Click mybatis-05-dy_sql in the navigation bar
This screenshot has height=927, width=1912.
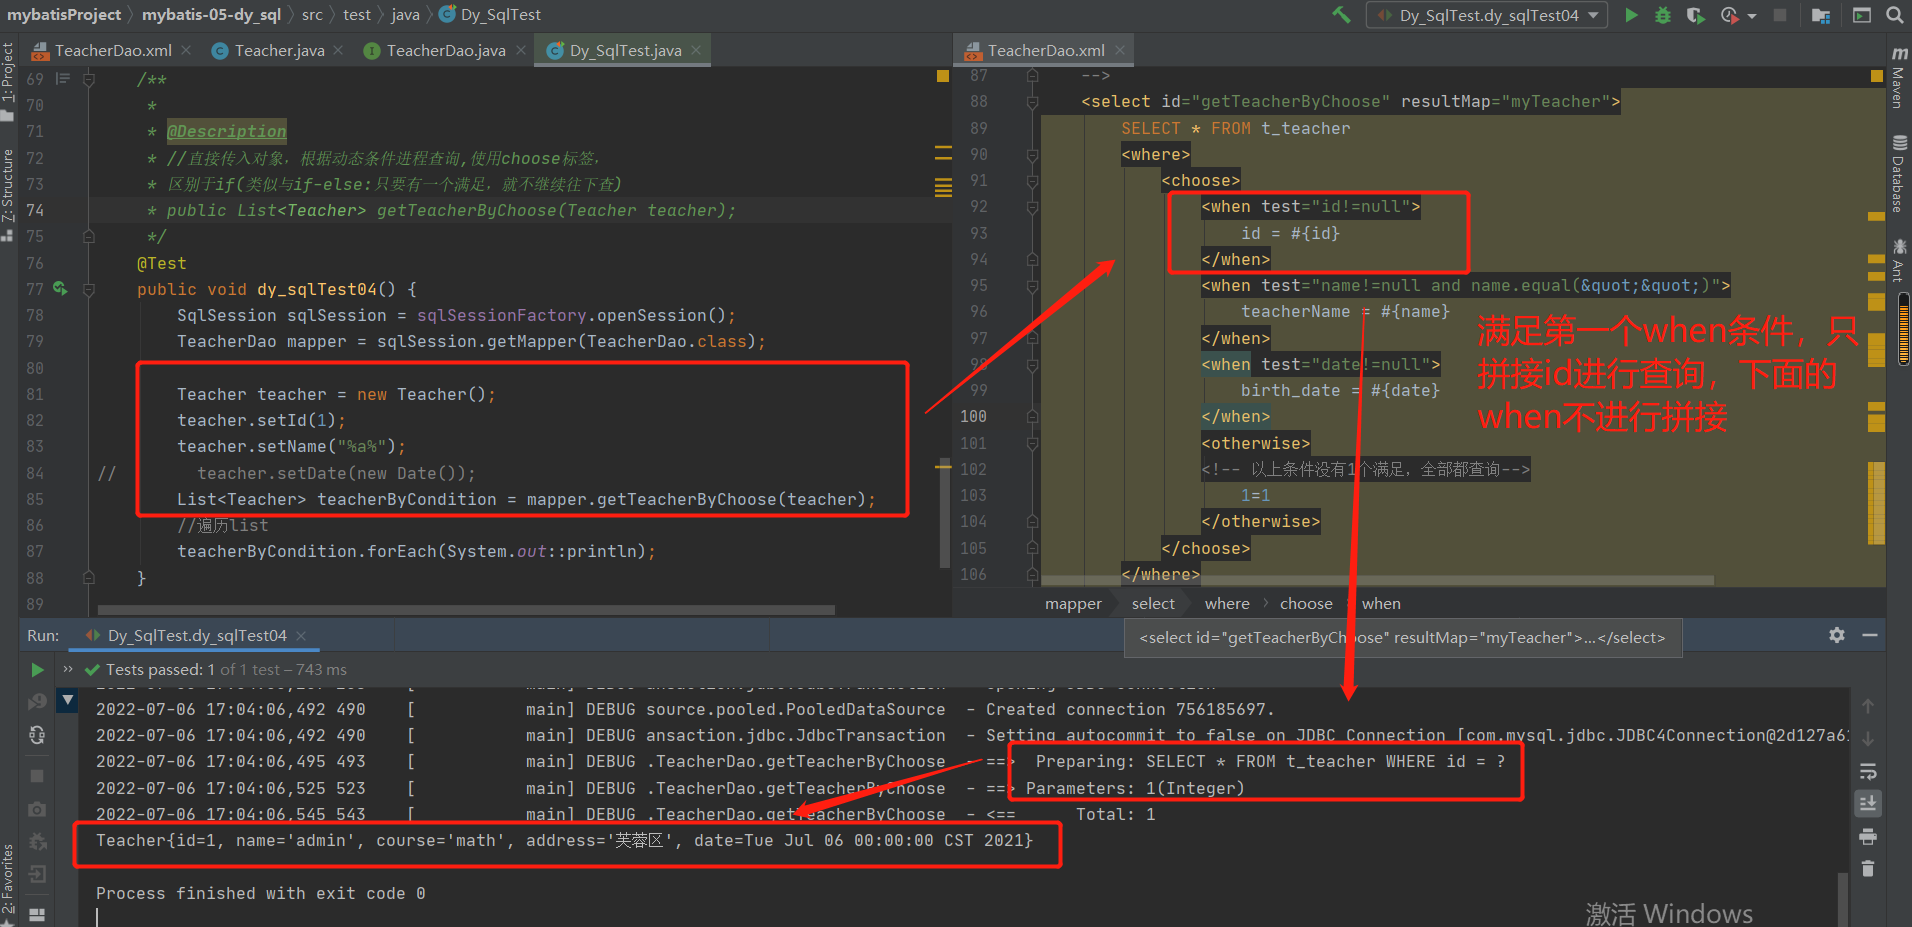[x=211, y=15]
